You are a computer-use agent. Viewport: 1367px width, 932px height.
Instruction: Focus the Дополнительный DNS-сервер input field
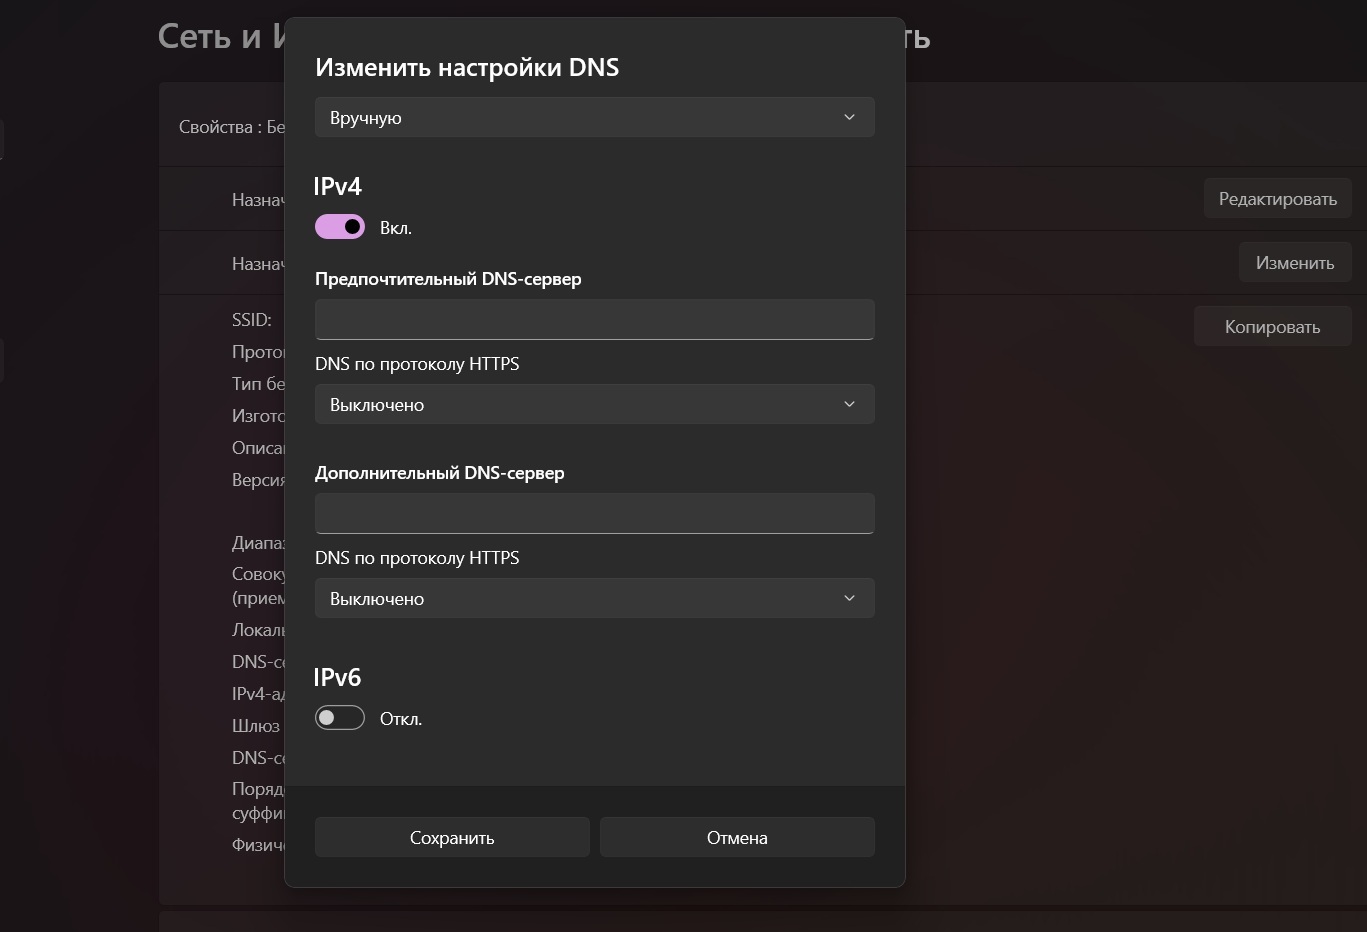pyautogui.click(x=595, y=513)
